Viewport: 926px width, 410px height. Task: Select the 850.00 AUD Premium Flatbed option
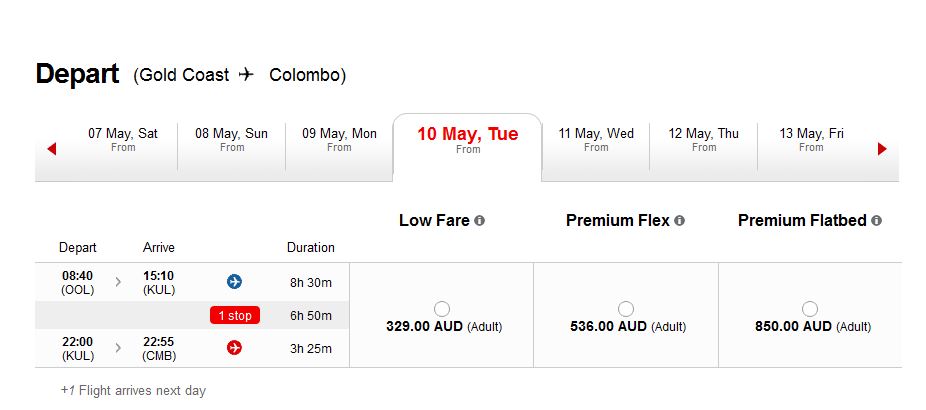click(x=810, y=309)
